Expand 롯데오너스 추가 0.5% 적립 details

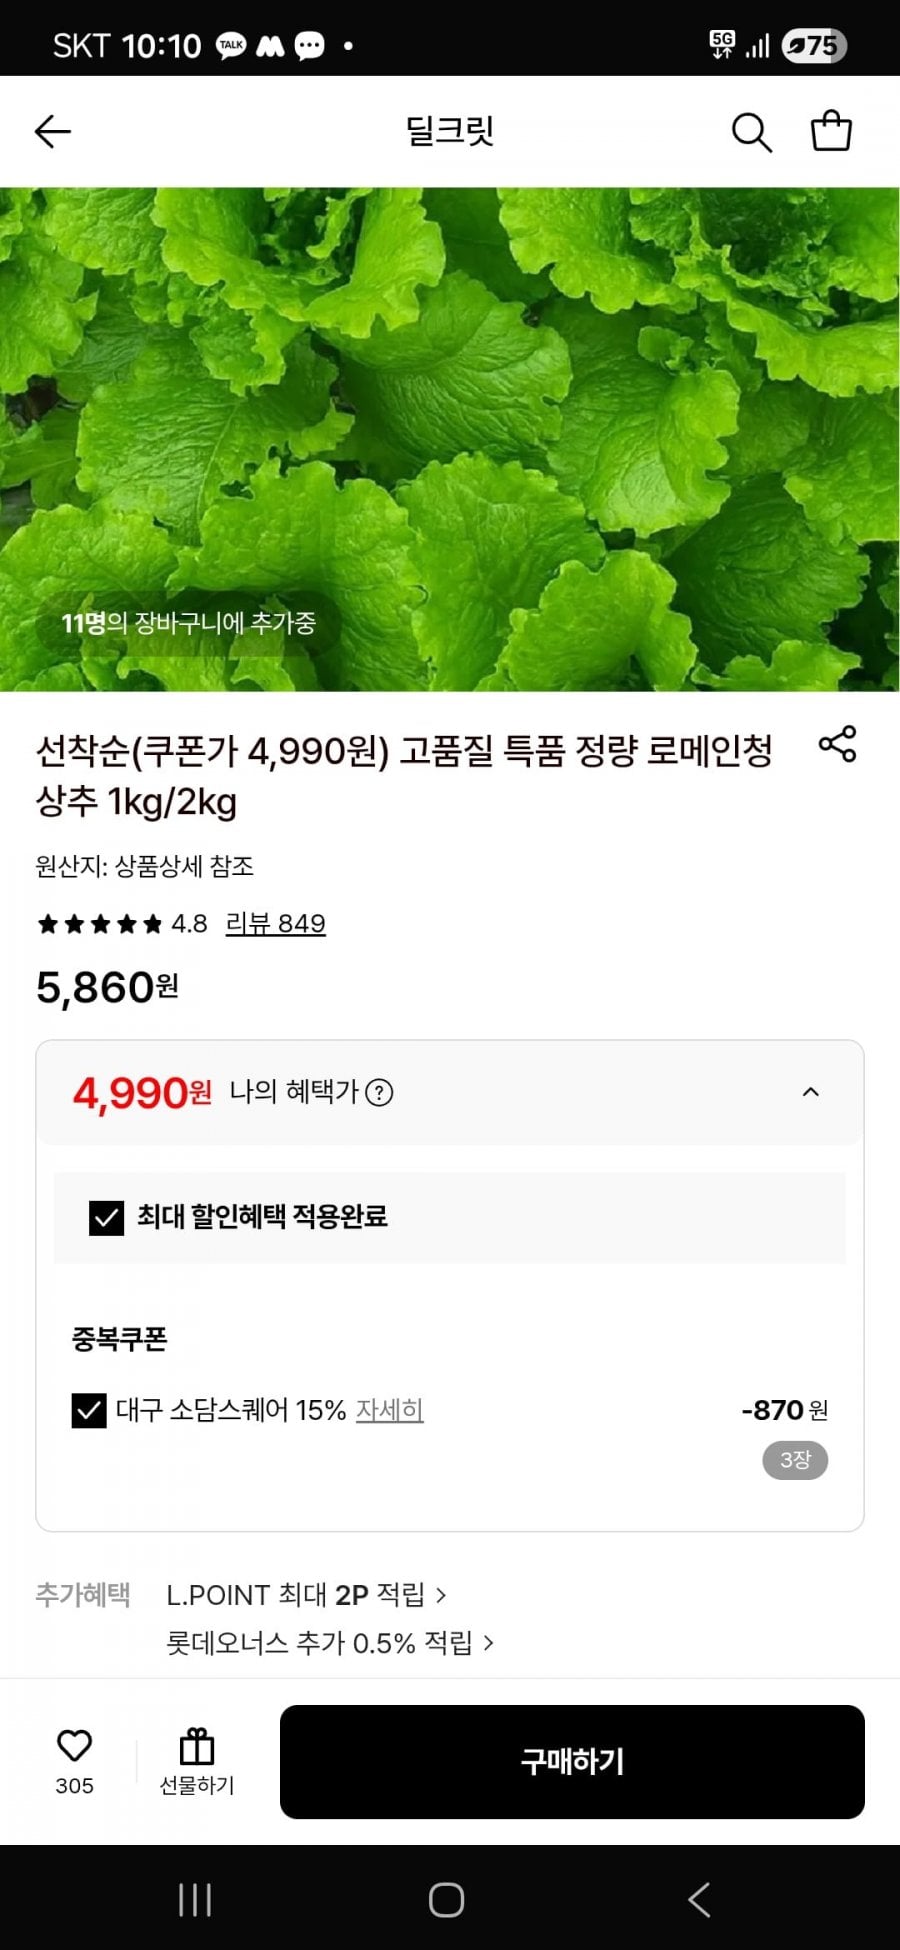(330, 1643)
